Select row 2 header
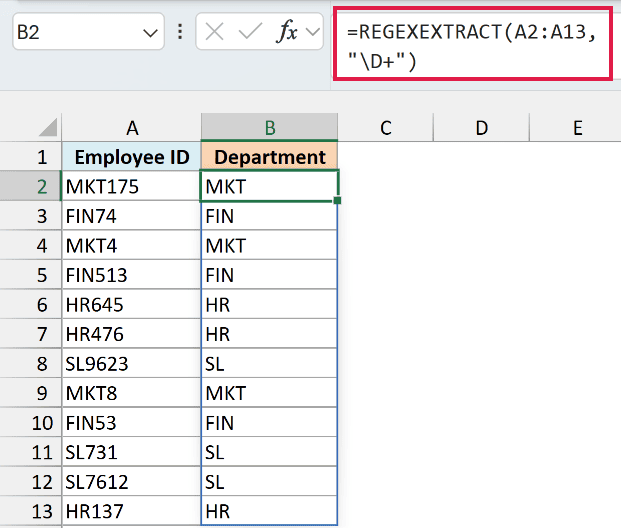621x528 pixels. (31, 186)
